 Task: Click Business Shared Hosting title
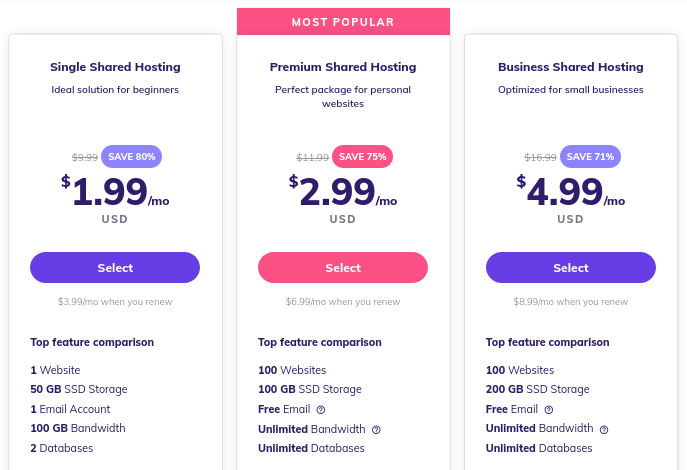pos(570,67)
